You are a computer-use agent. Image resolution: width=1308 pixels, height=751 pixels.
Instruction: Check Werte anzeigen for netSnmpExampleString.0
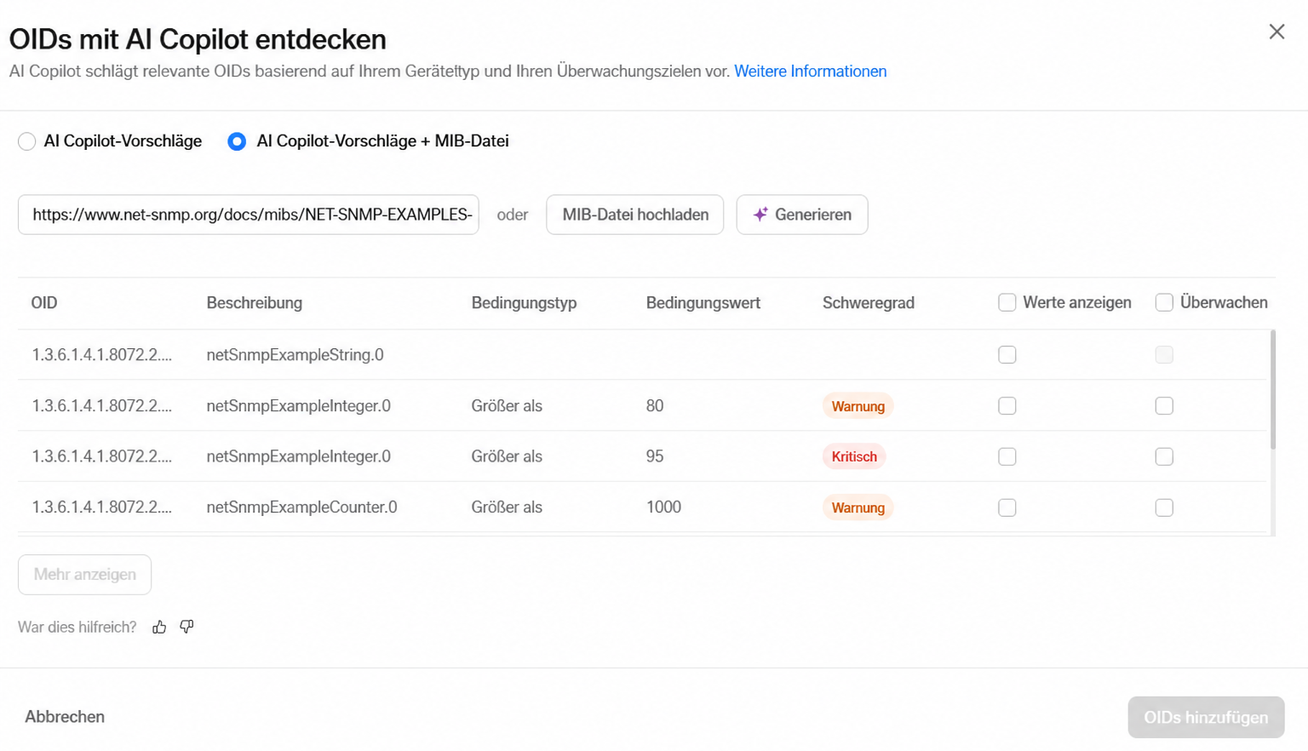click(x=1007, y=355)
